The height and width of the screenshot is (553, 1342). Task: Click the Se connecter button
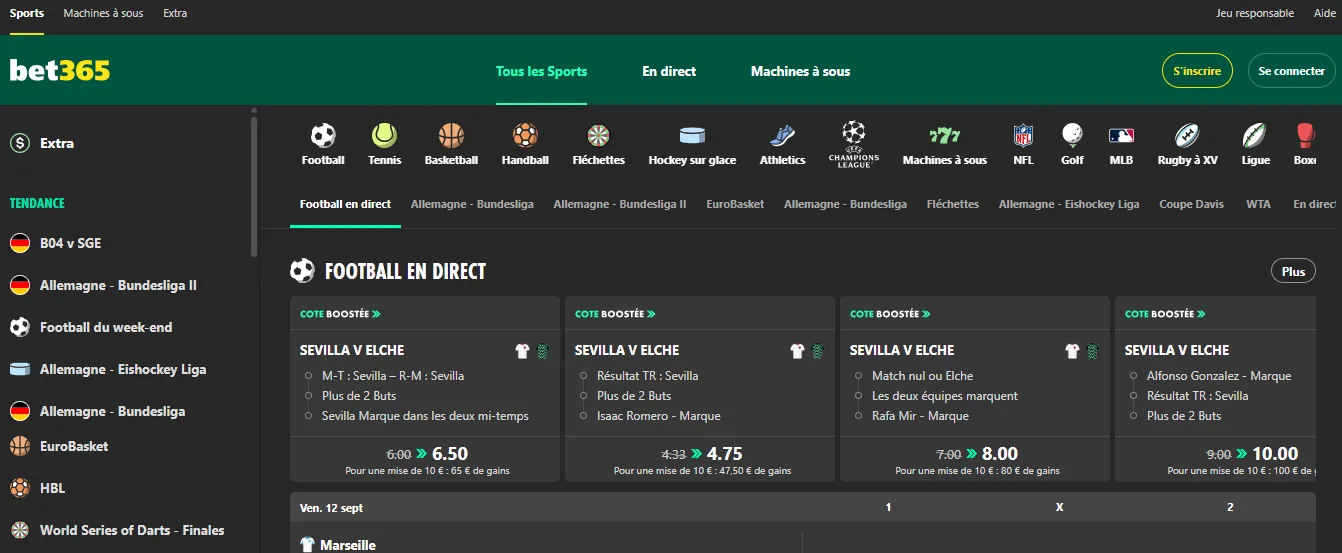[1291, 71]
